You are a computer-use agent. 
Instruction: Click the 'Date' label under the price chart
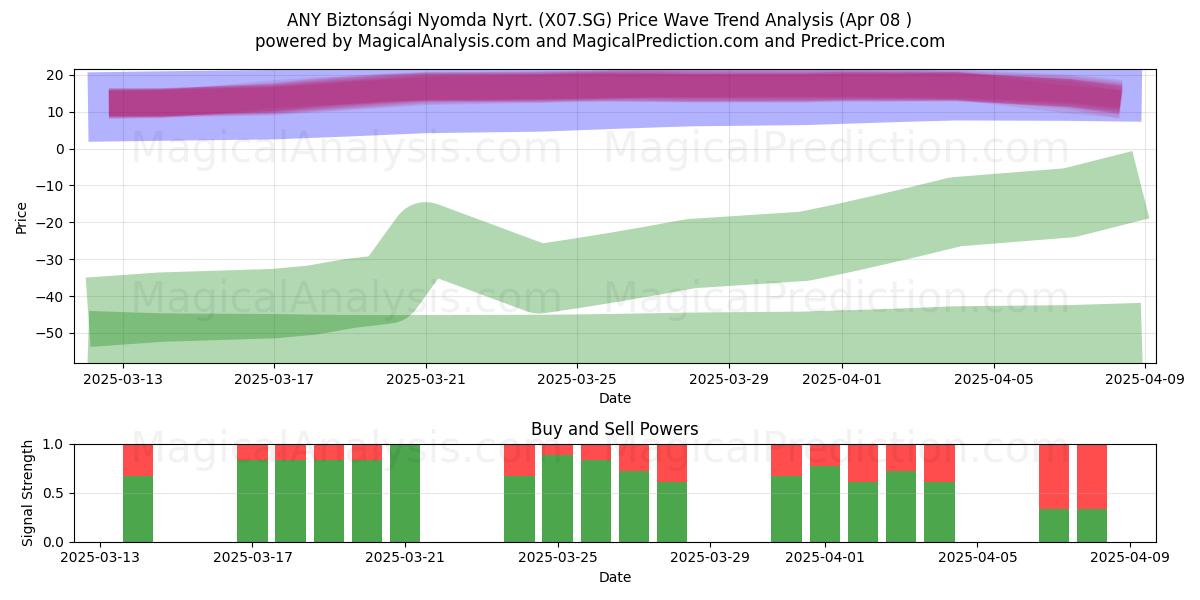pos(614,398)
